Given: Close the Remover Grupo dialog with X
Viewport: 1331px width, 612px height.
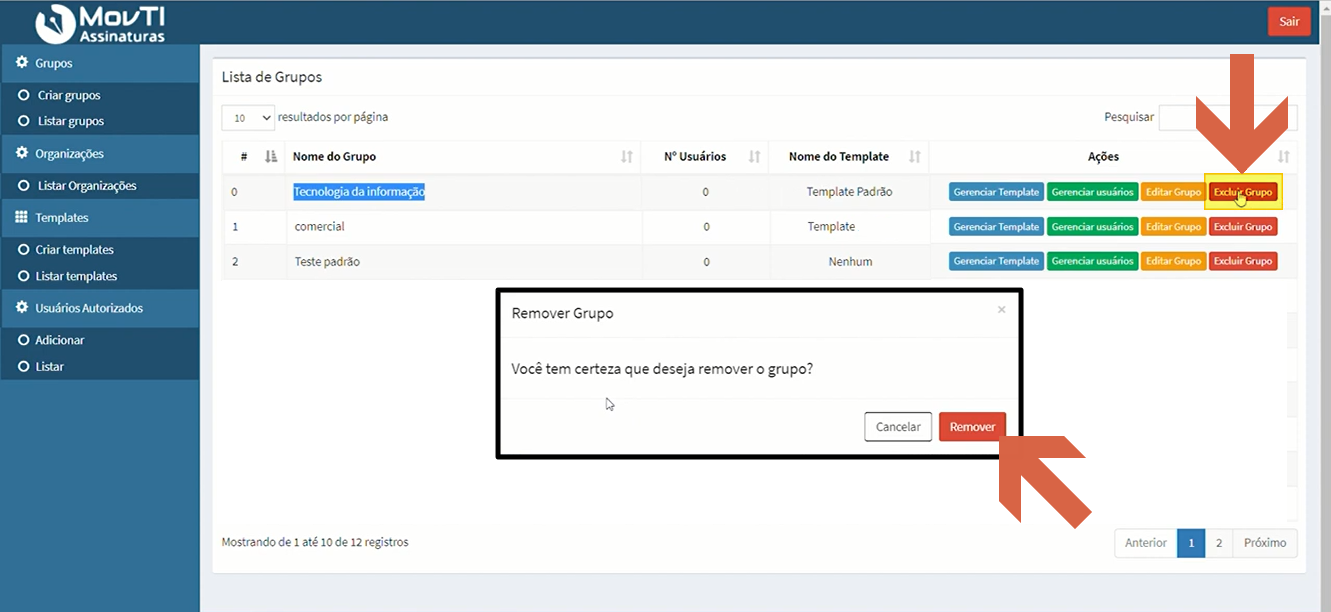Looking at the screenshot, I should click(1001, 310).
